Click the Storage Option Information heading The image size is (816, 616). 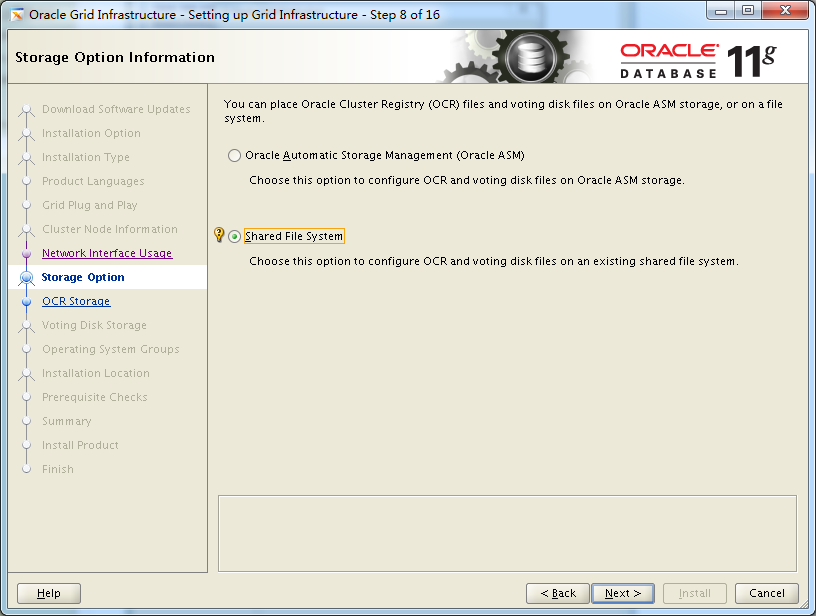coord(115,57)
